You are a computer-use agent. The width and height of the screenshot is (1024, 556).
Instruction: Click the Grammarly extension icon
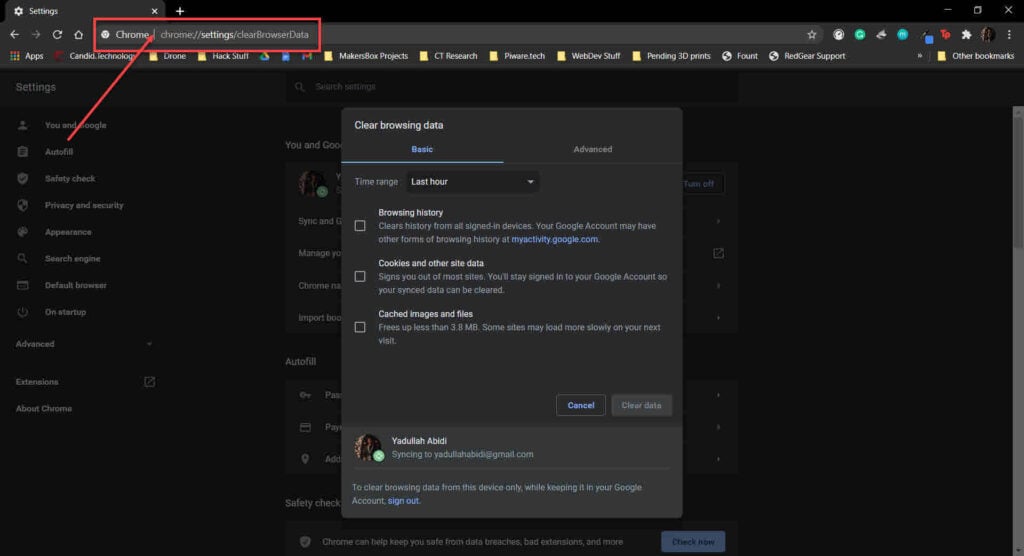[860, 35]
